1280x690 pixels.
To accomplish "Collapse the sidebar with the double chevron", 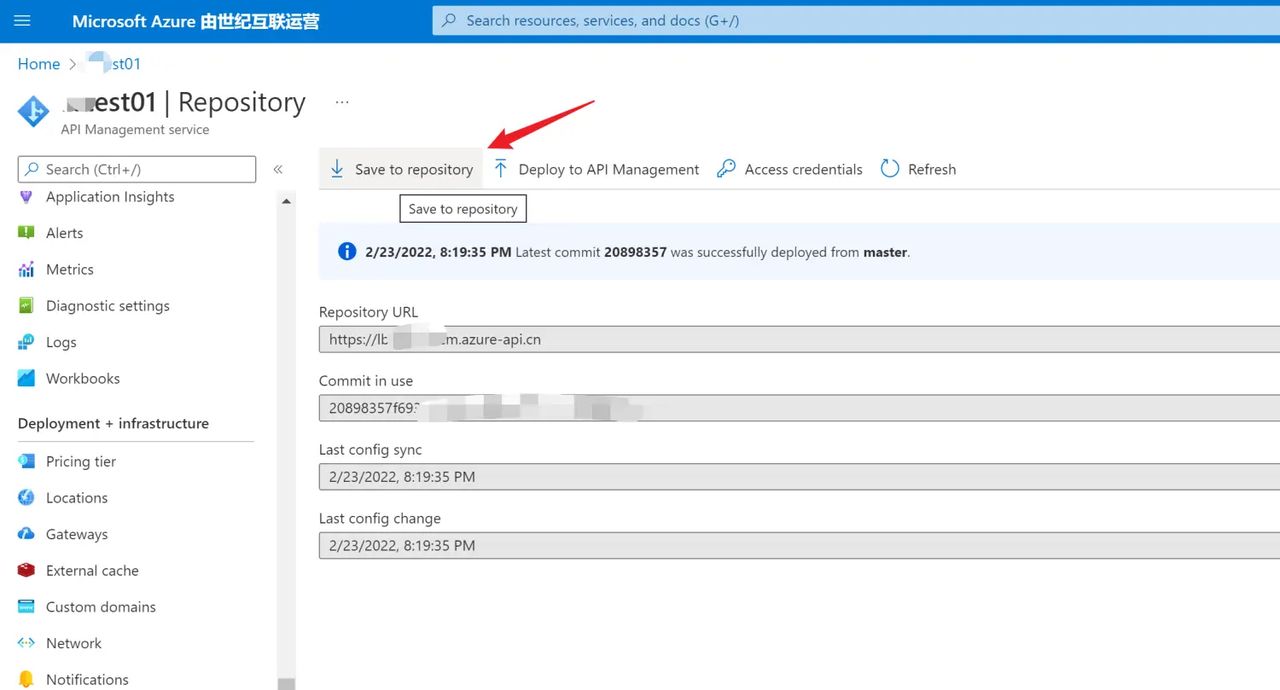I will point(278,170).
